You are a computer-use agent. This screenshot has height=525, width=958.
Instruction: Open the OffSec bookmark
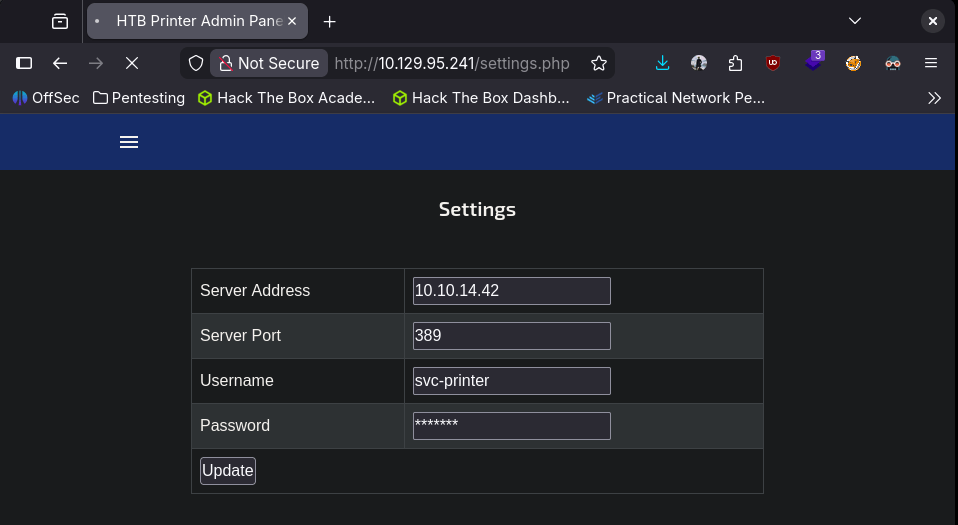click(x=45, y=98)
